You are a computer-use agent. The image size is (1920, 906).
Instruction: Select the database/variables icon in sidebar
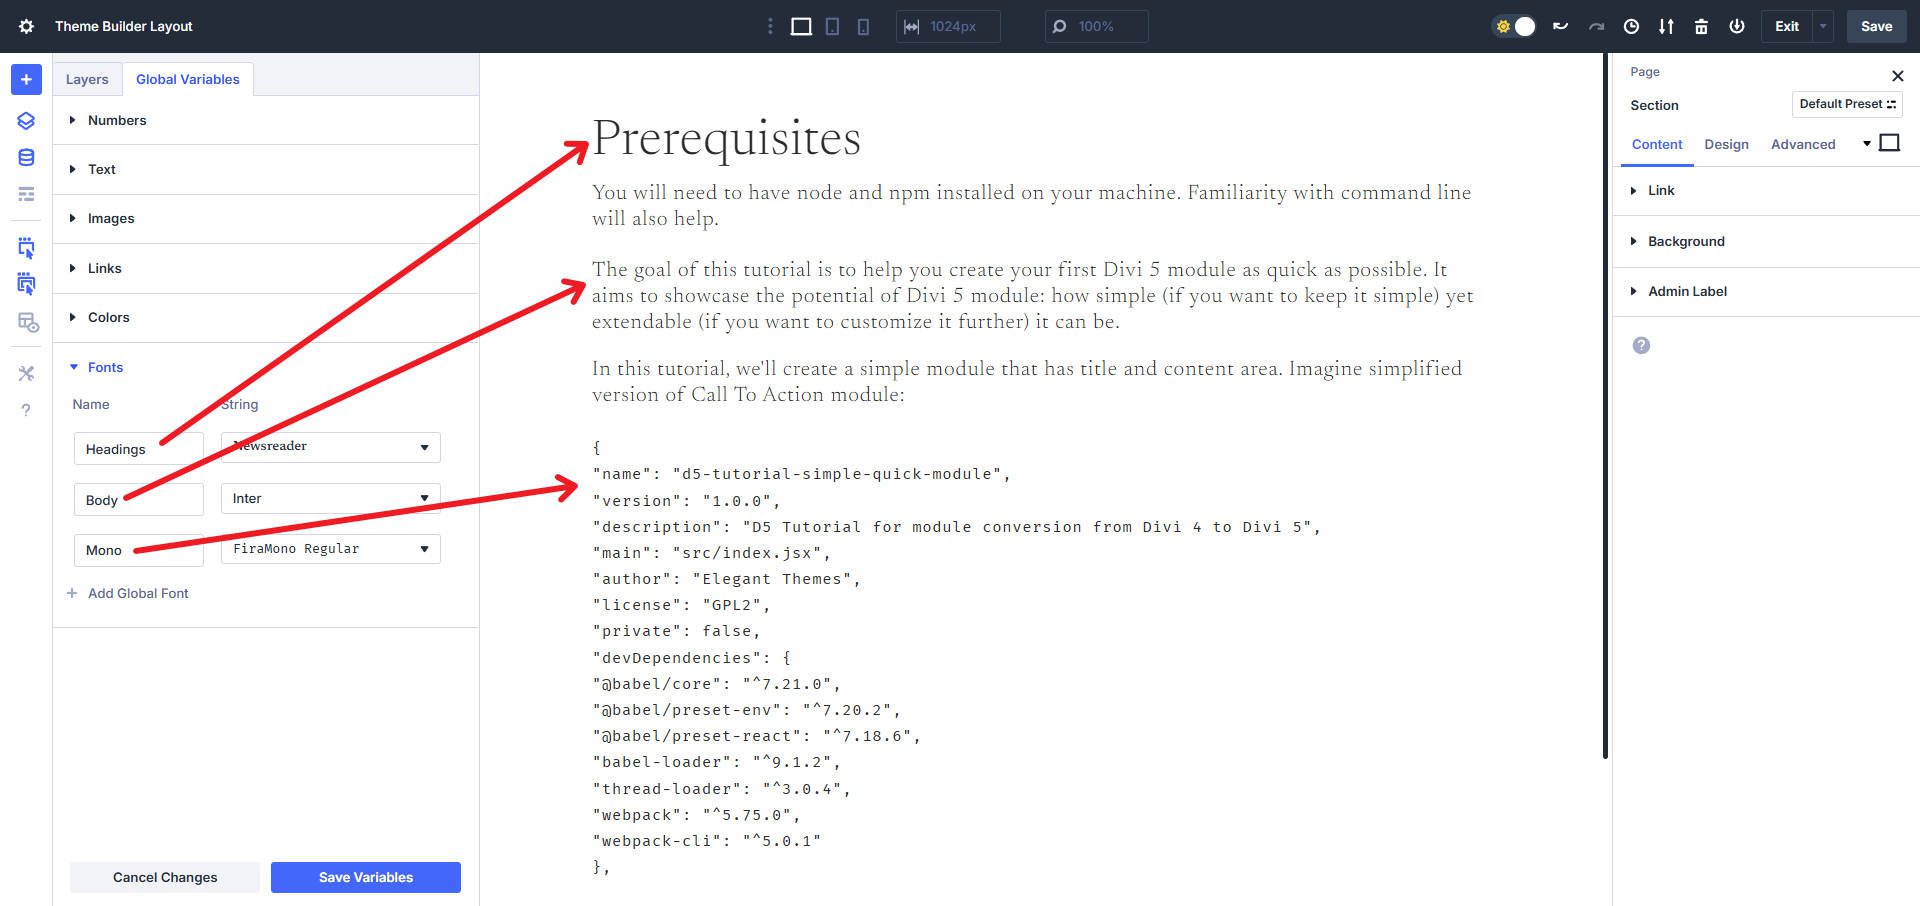(26, 157)
